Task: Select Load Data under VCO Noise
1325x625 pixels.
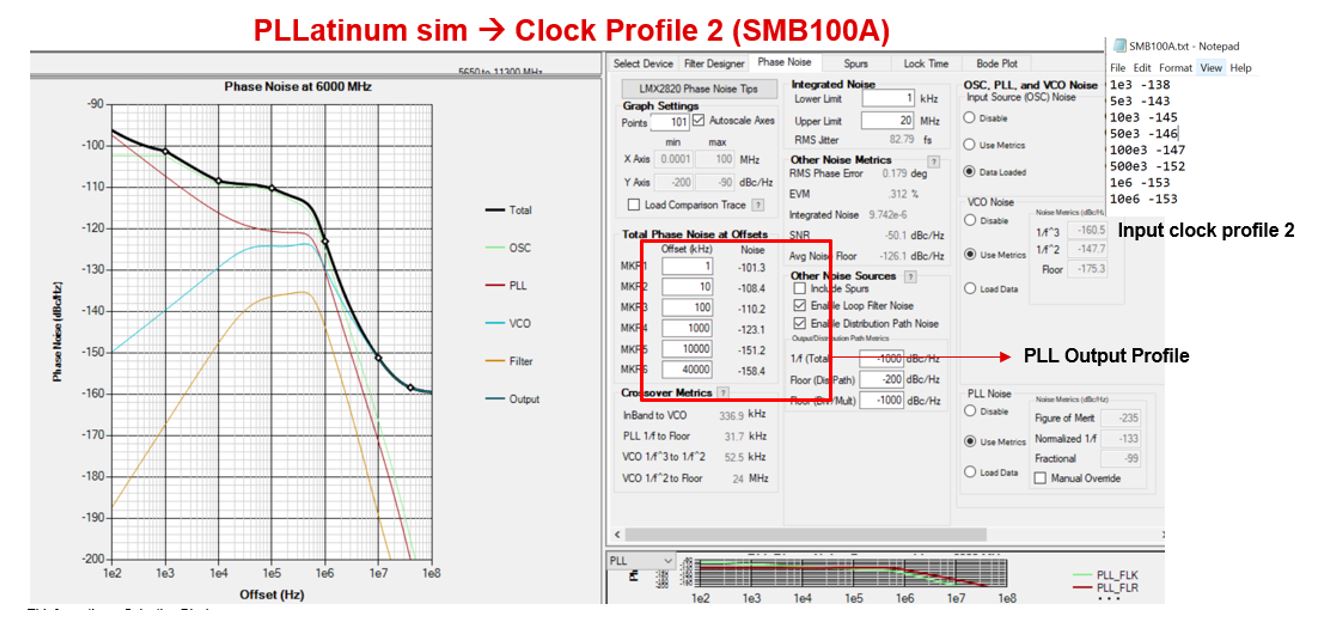Action: pos(970,289)
